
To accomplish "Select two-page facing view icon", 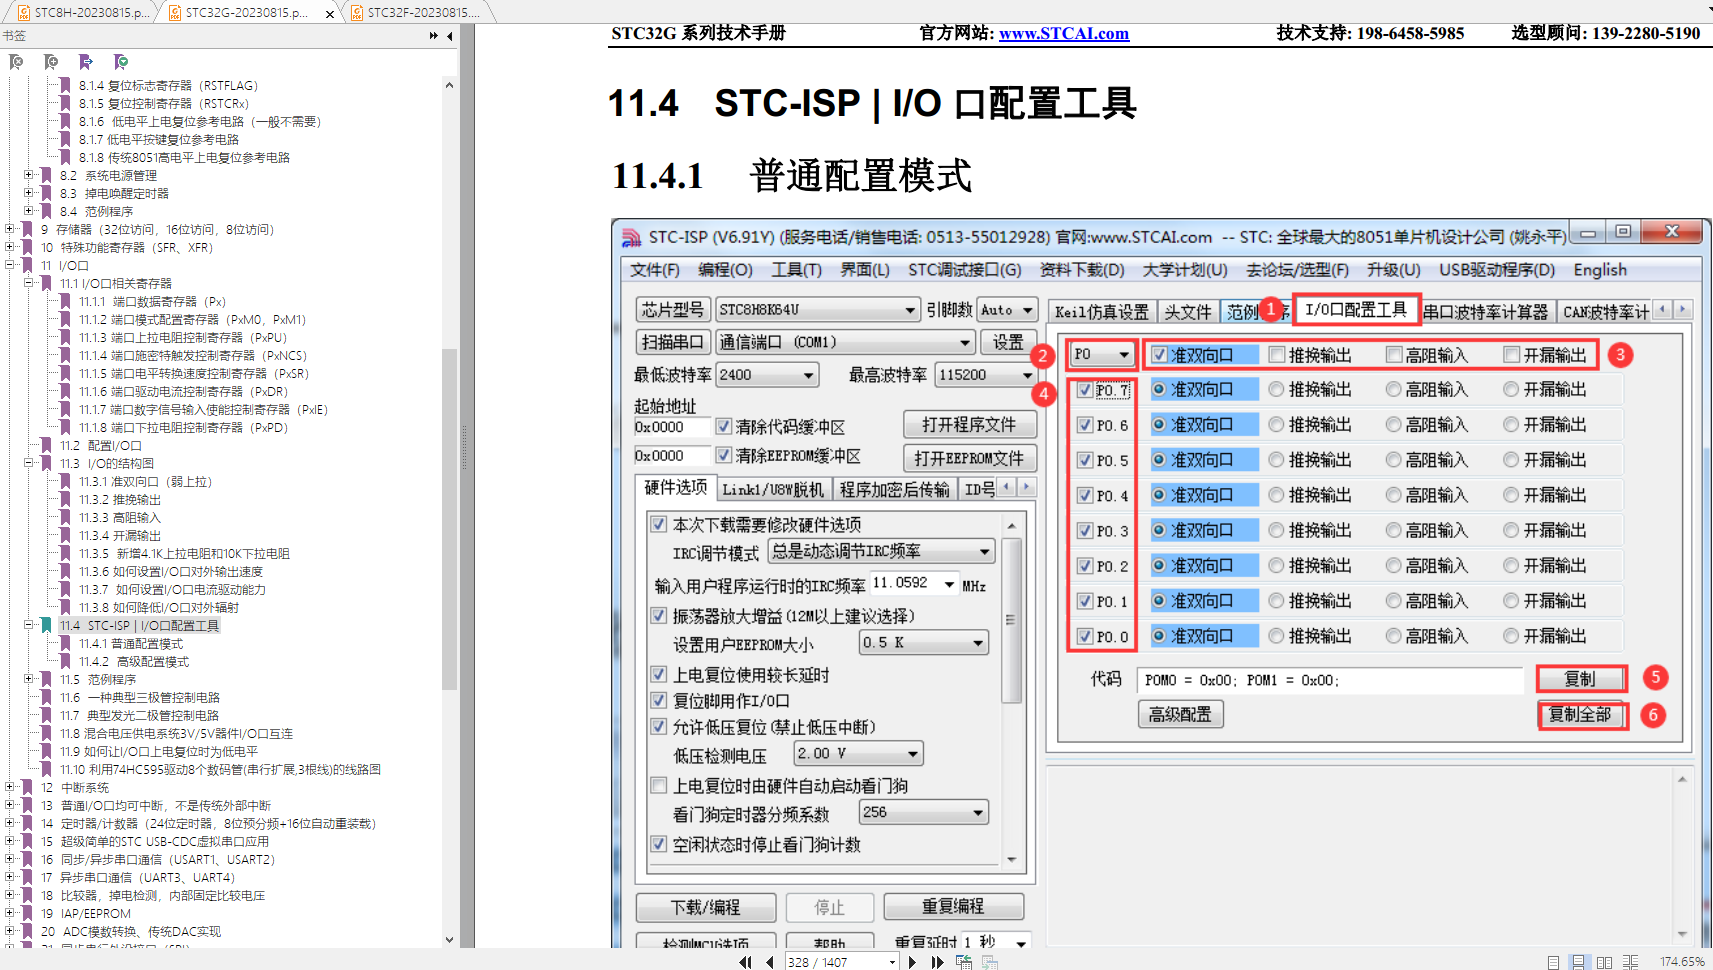I will coord(1604,962).
